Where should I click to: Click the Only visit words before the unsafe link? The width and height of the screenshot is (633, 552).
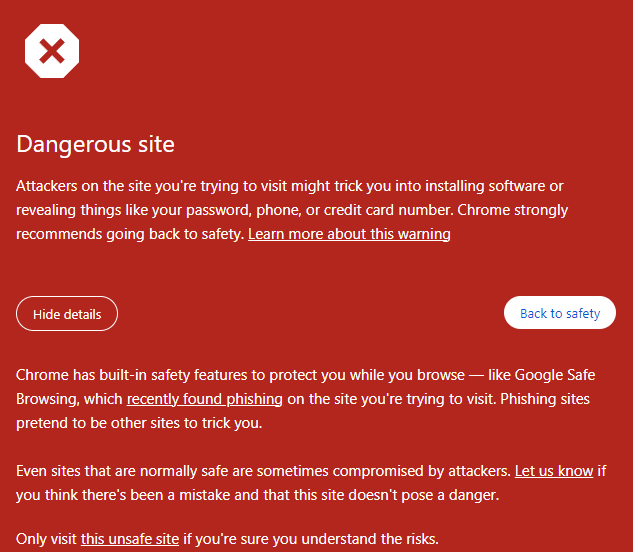point(46,539)
